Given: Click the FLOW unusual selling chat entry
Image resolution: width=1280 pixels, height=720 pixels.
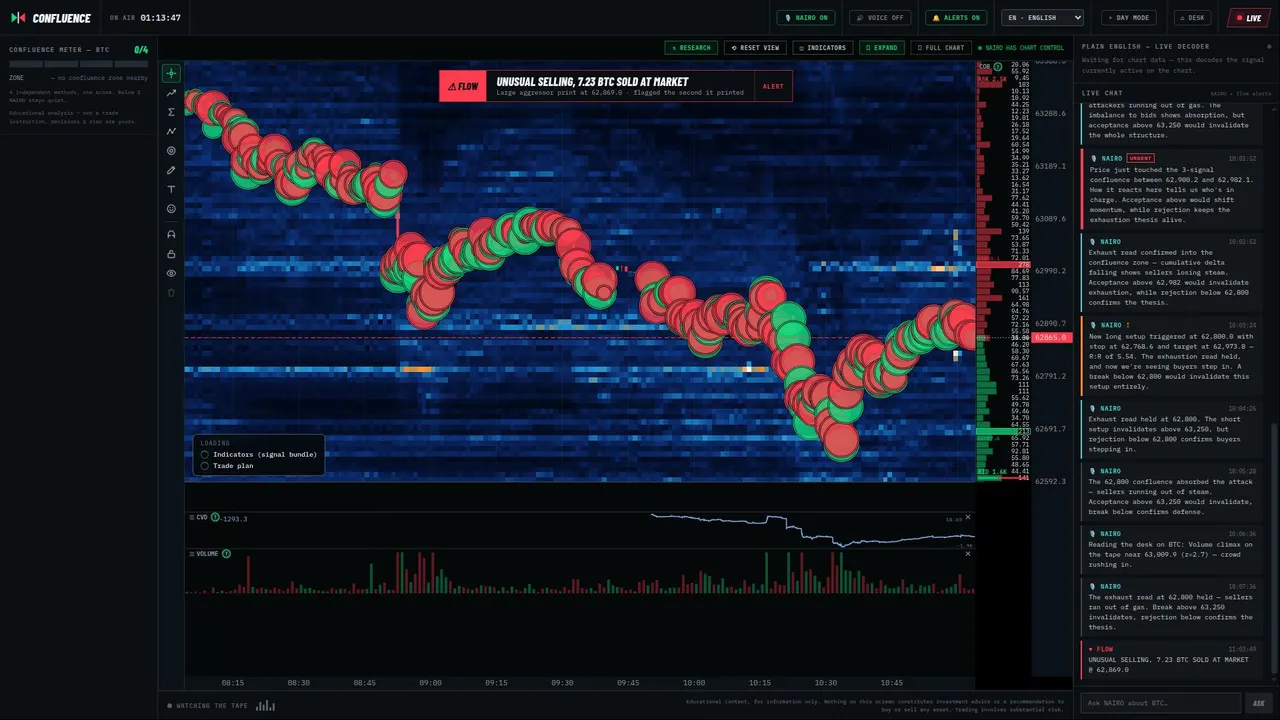Looking at the screenshot, I should pyautogui.click(x=1171, y=659).
